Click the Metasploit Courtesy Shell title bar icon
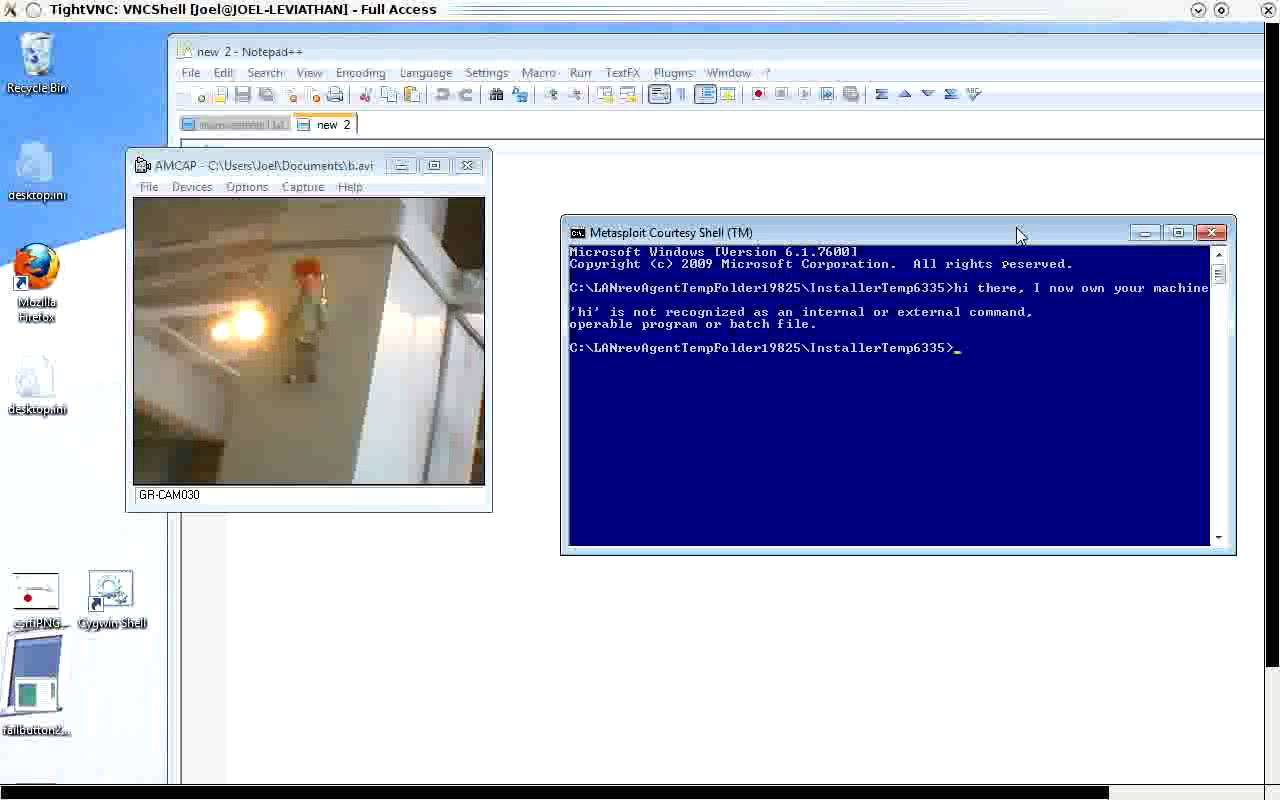Image resolution: width=1280 pixels, height=800 pixels. 577,233
